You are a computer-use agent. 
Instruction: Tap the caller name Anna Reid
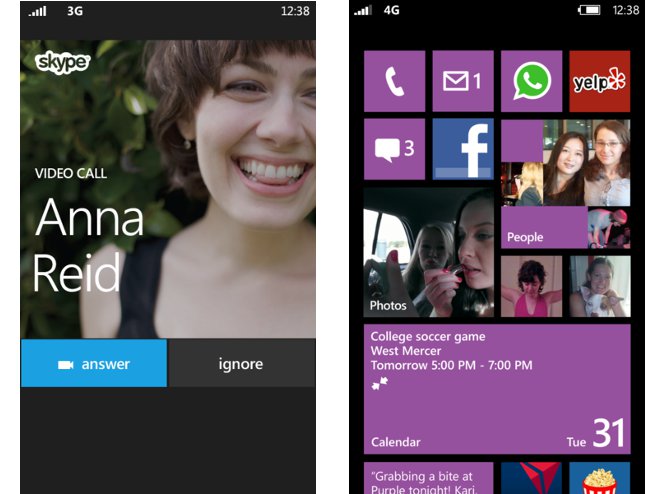point(89,244)
